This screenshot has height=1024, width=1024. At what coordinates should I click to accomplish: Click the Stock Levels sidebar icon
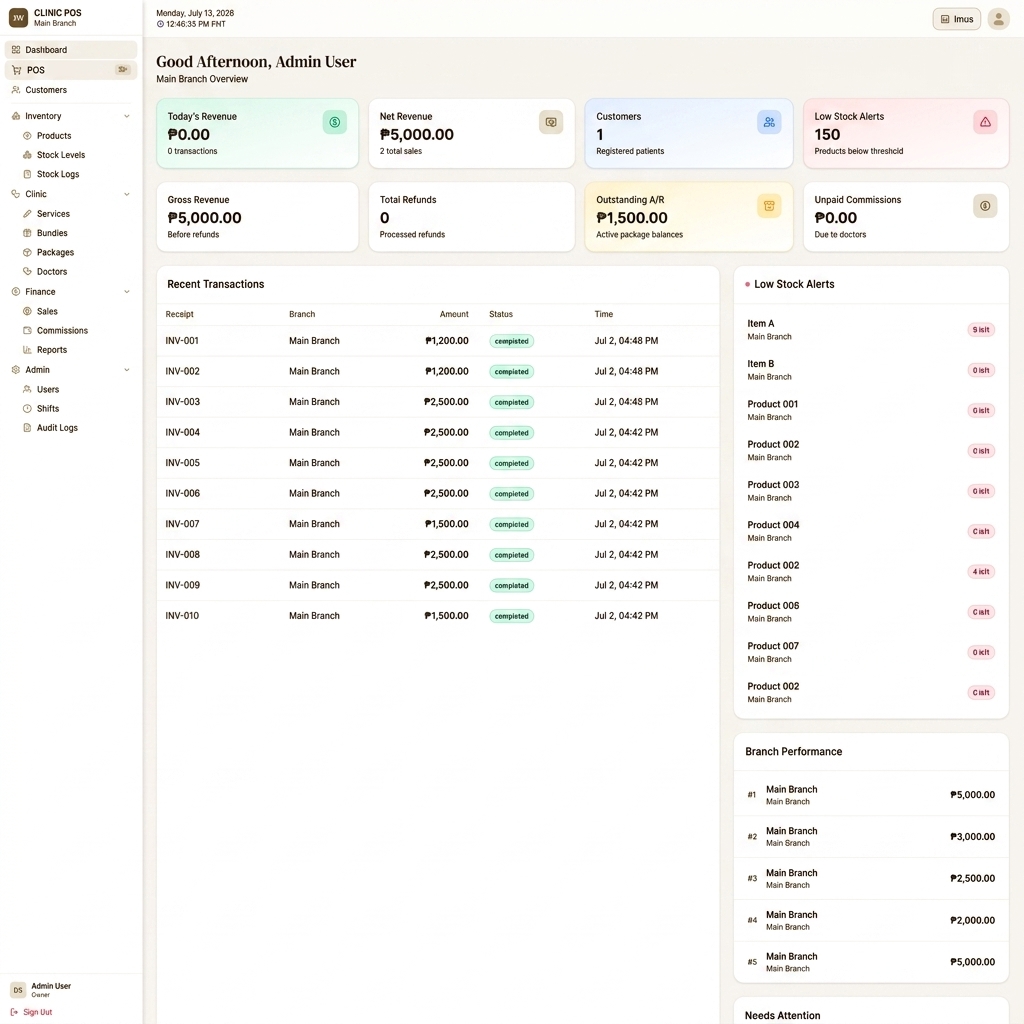(x=27, y=155)
